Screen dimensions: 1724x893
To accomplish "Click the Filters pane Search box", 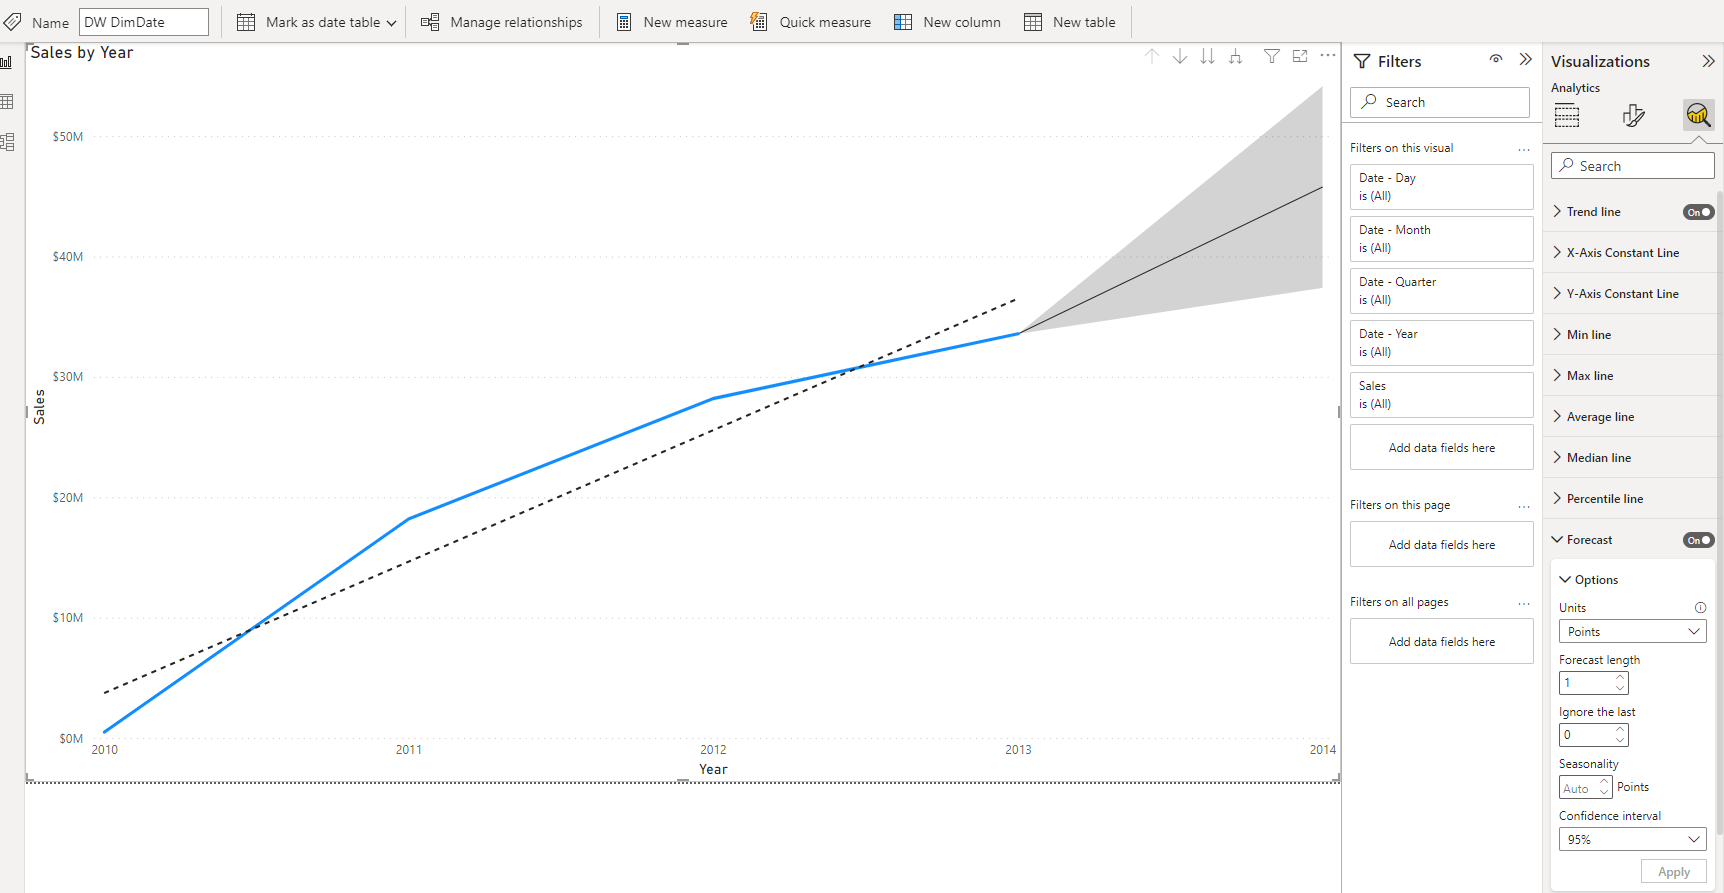I will coord(1440,102).
